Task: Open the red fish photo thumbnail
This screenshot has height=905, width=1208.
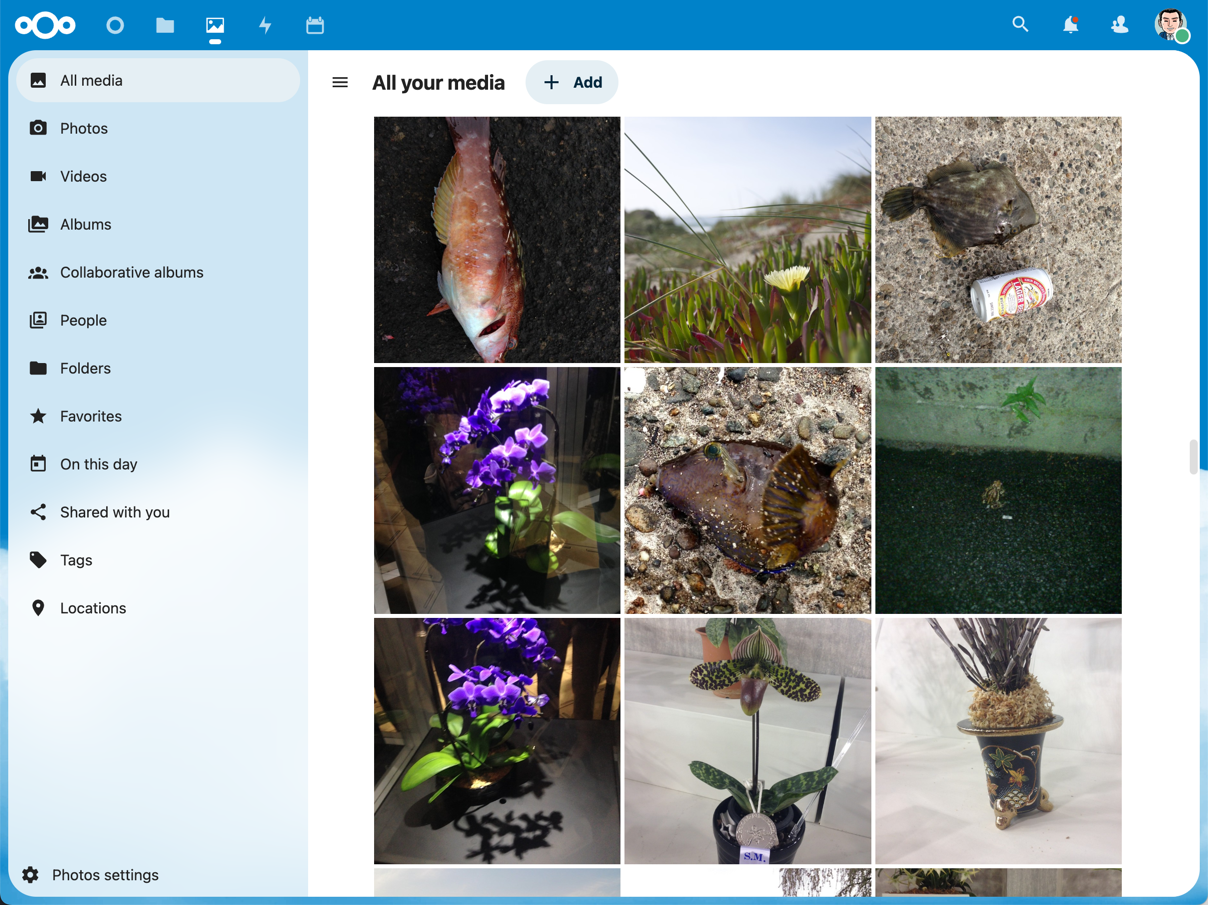Action: pos(497,240)
